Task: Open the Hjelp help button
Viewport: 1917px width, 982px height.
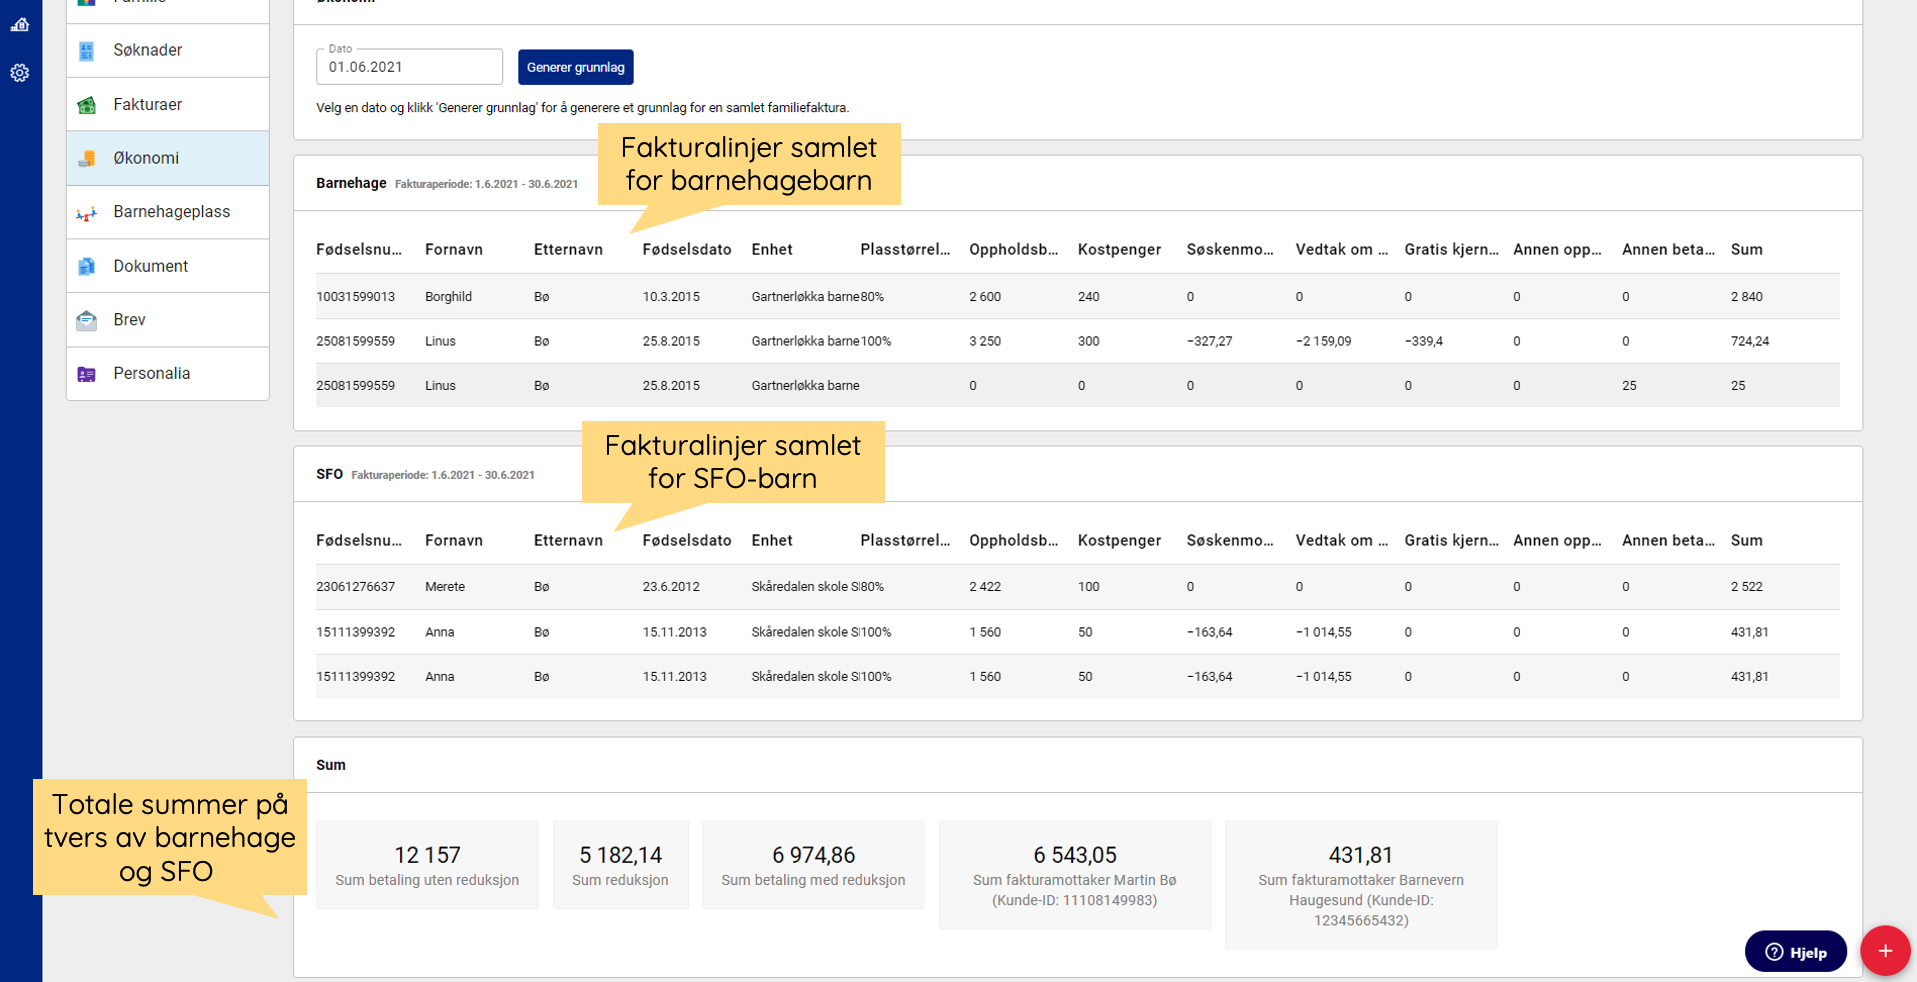Action: click(x=1795, y=952)
